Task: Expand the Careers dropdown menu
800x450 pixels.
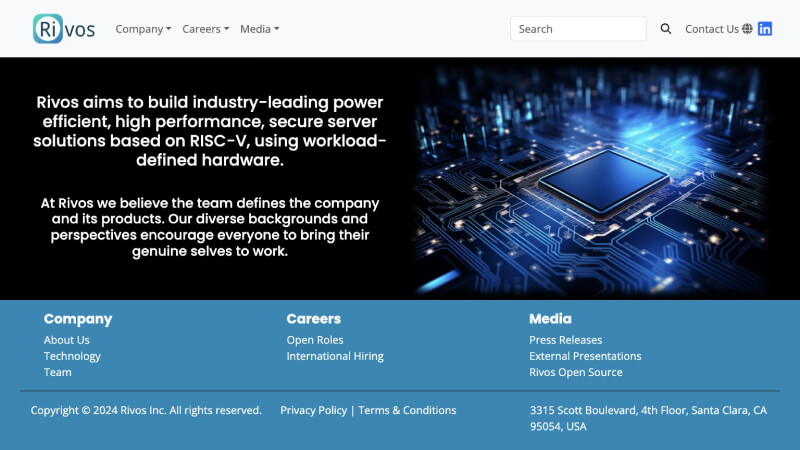Action: [x=206, y=29]
